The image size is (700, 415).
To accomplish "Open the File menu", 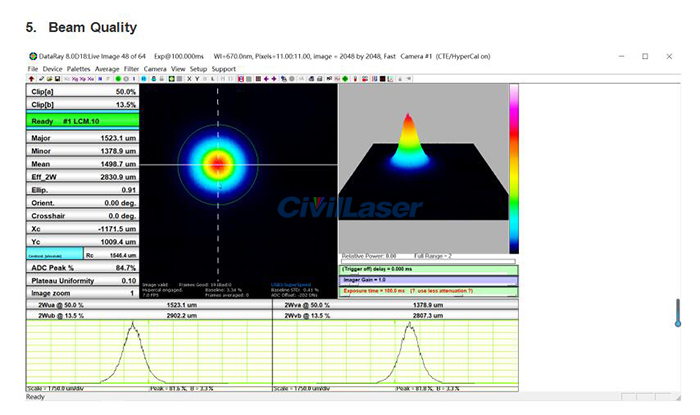I will point(33,68).
